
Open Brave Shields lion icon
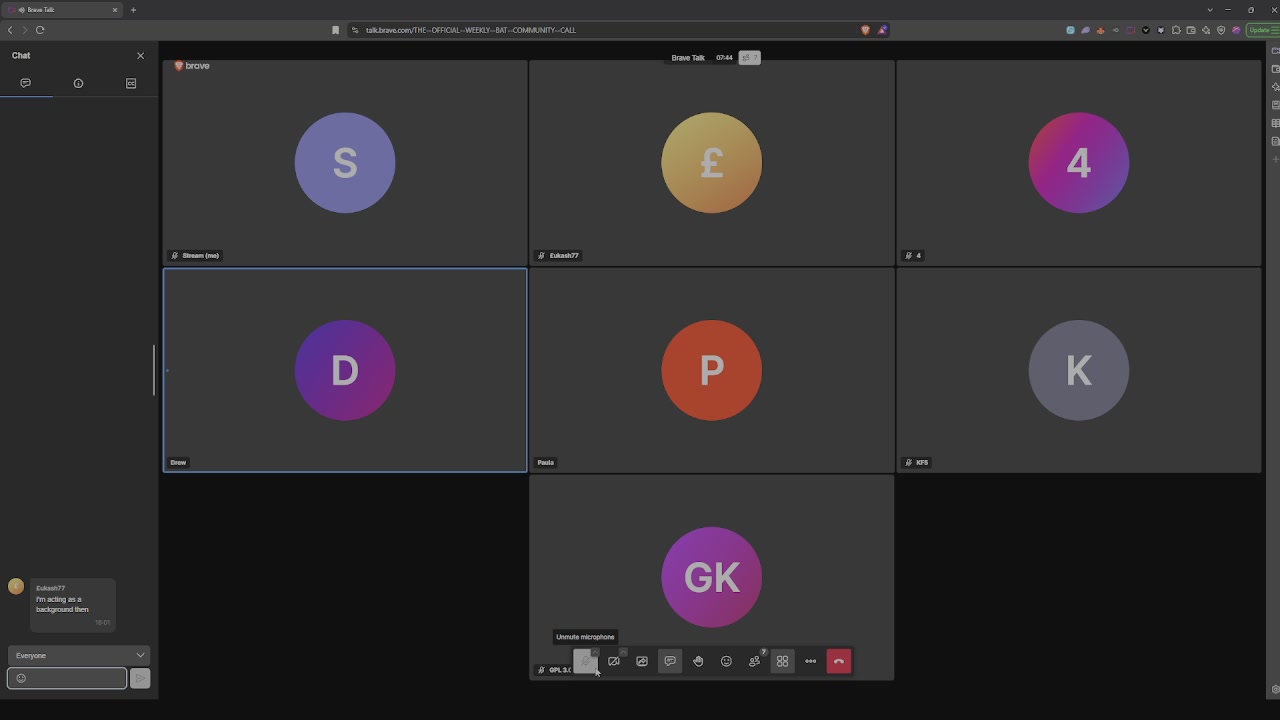click(x=865, y=30)
